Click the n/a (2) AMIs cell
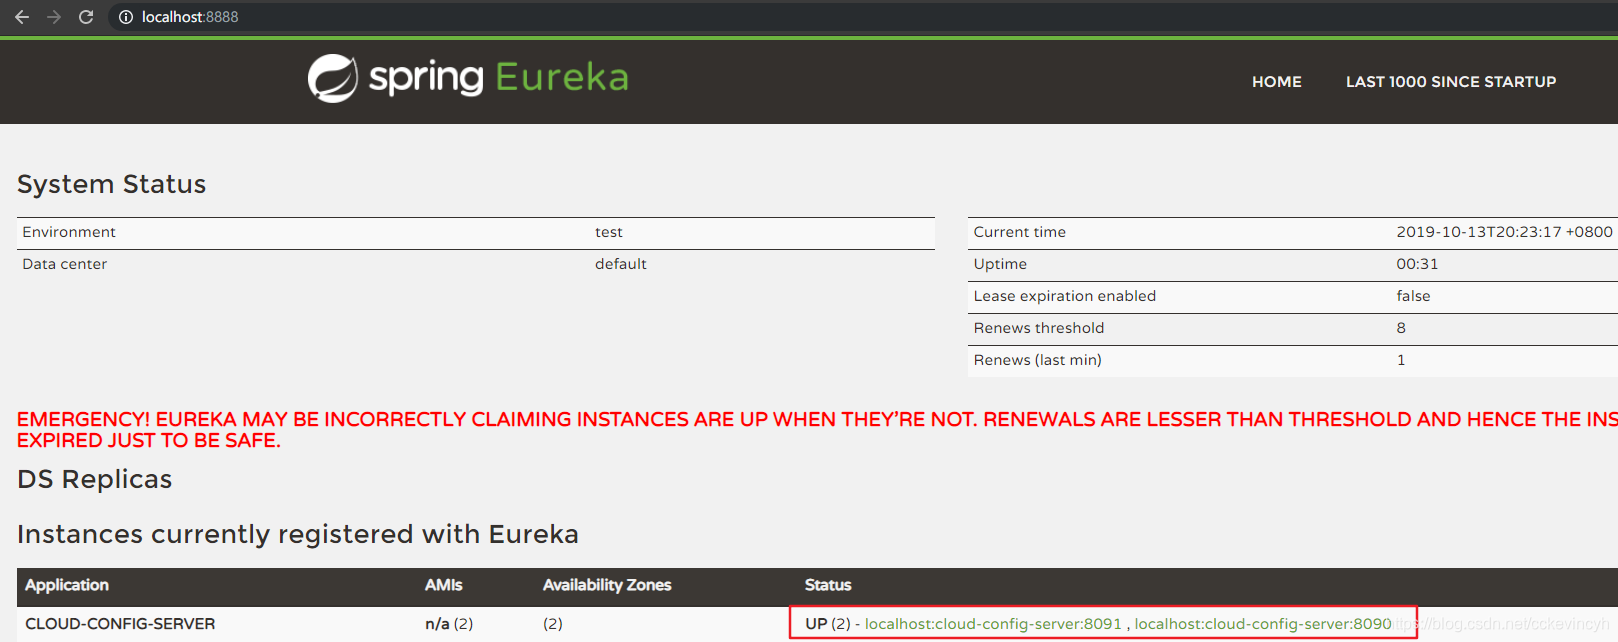Screen dimensions: 1618x642 (x=449, y=624)
